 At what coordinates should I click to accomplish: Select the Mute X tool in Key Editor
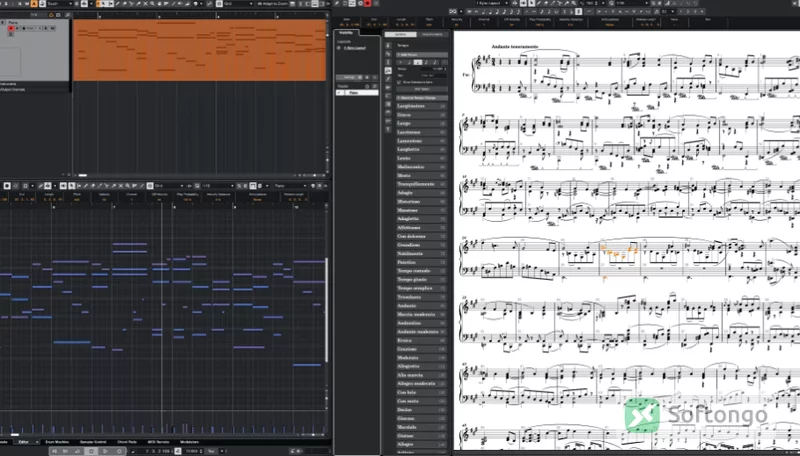[x=120, y=186]
